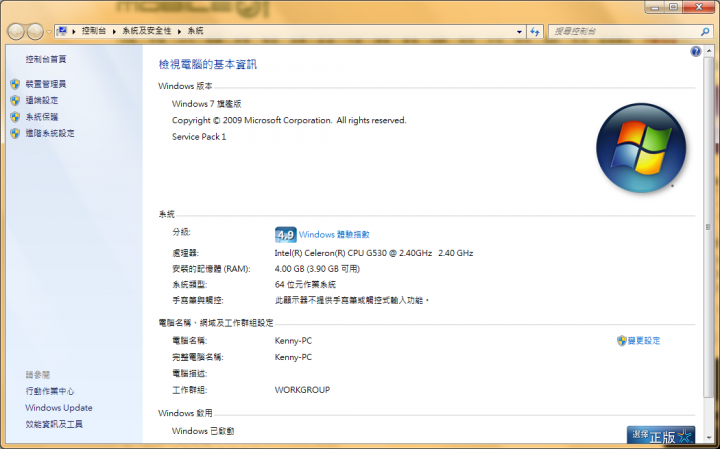Select 控制台 in the address breadcrumb
Viewport: 720px width, 449px height.
pos(94,31)
